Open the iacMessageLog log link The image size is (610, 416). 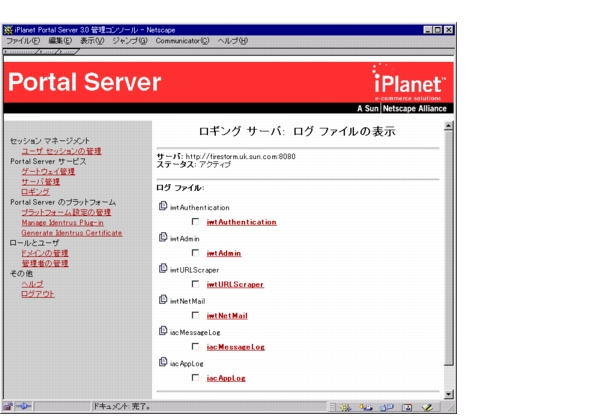point(236,347)
